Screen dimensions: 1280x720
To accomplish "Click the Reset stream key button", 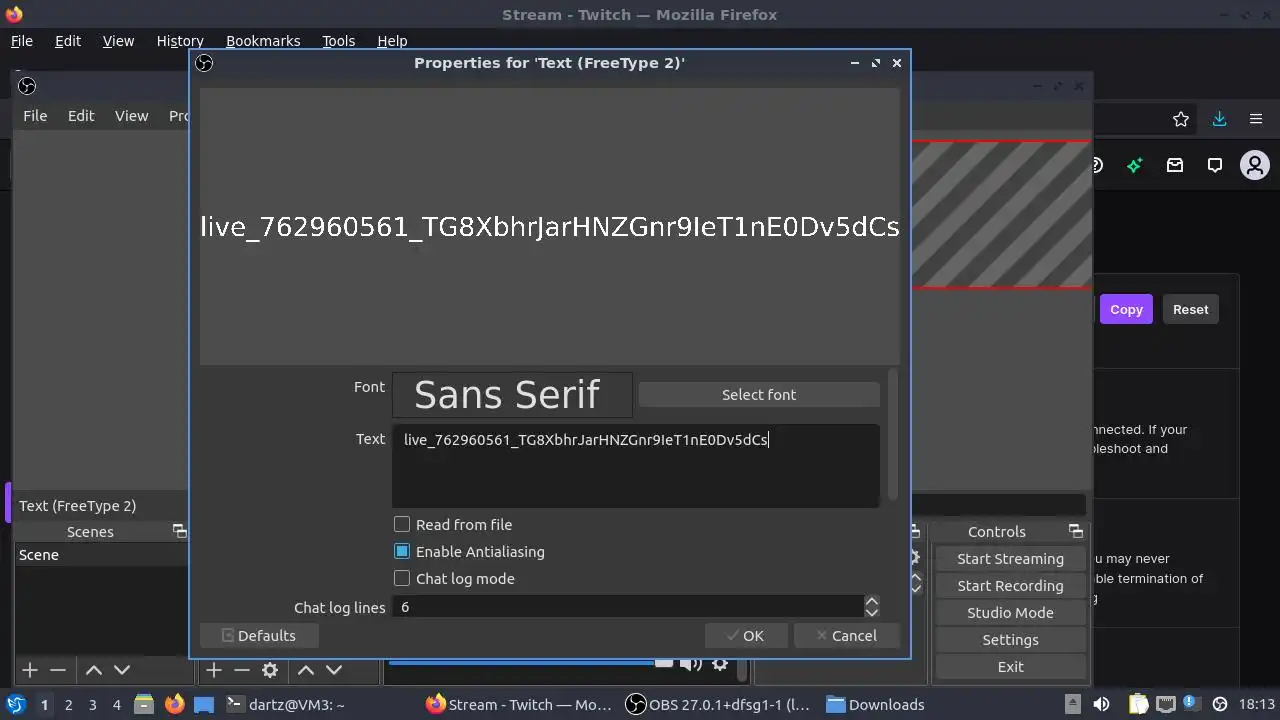I will 1190,309.
